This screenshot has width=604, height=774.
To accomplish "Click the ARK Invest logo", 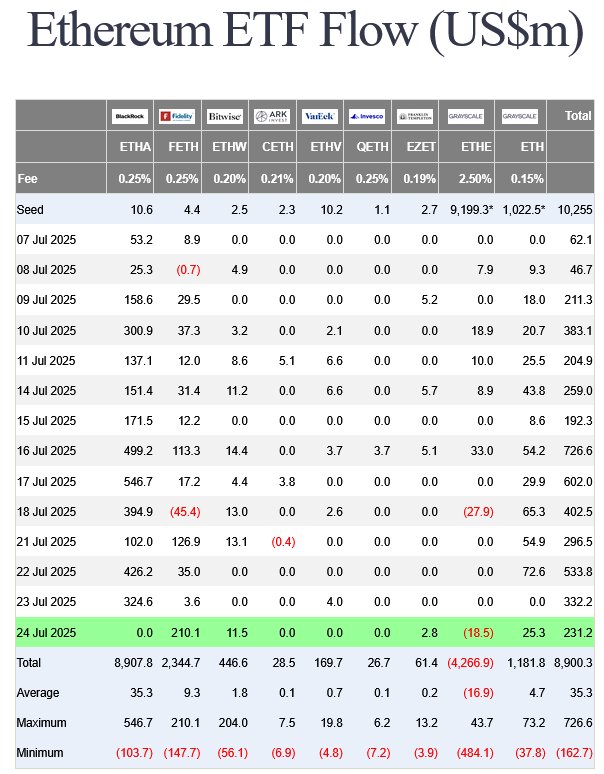I will (x=272, y=116).
